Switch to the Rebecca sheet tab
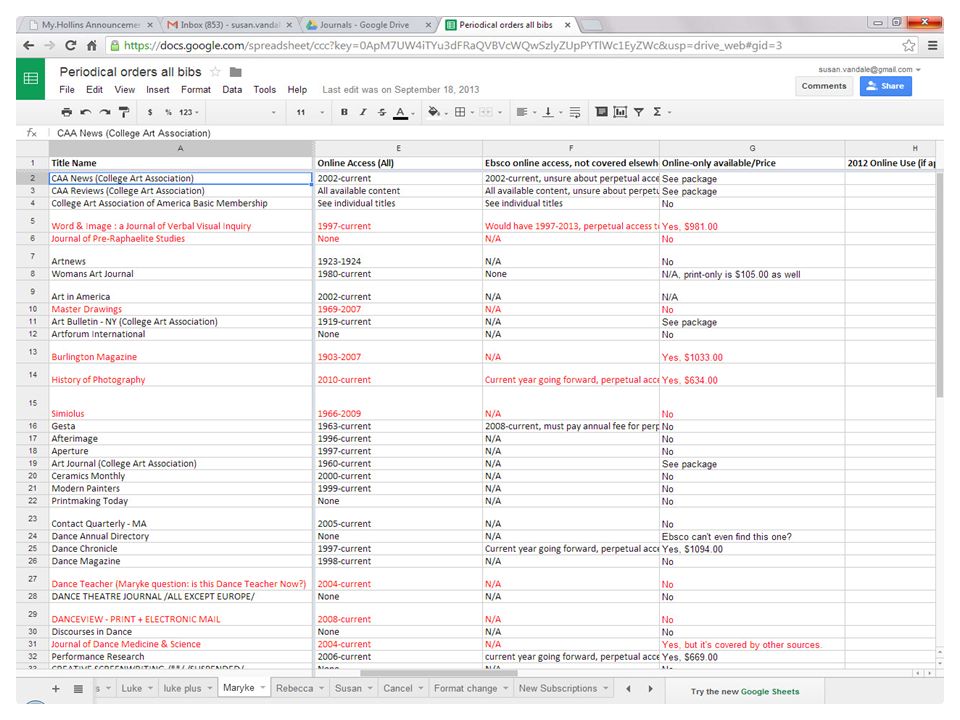Viewport: 960px width, 720px height. (294, 688)
